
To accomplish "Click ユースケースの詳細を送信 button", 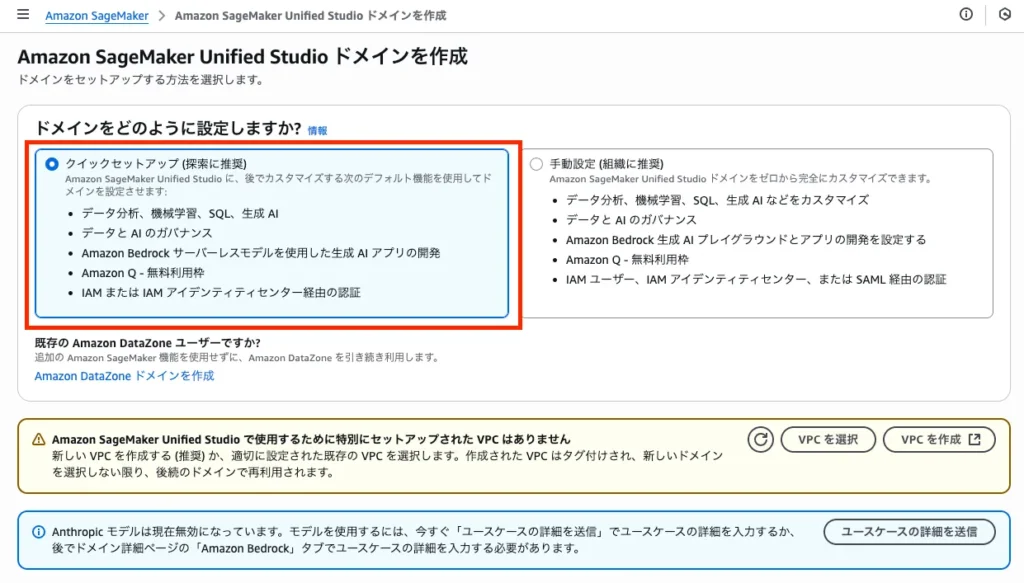I will point(909,532).
